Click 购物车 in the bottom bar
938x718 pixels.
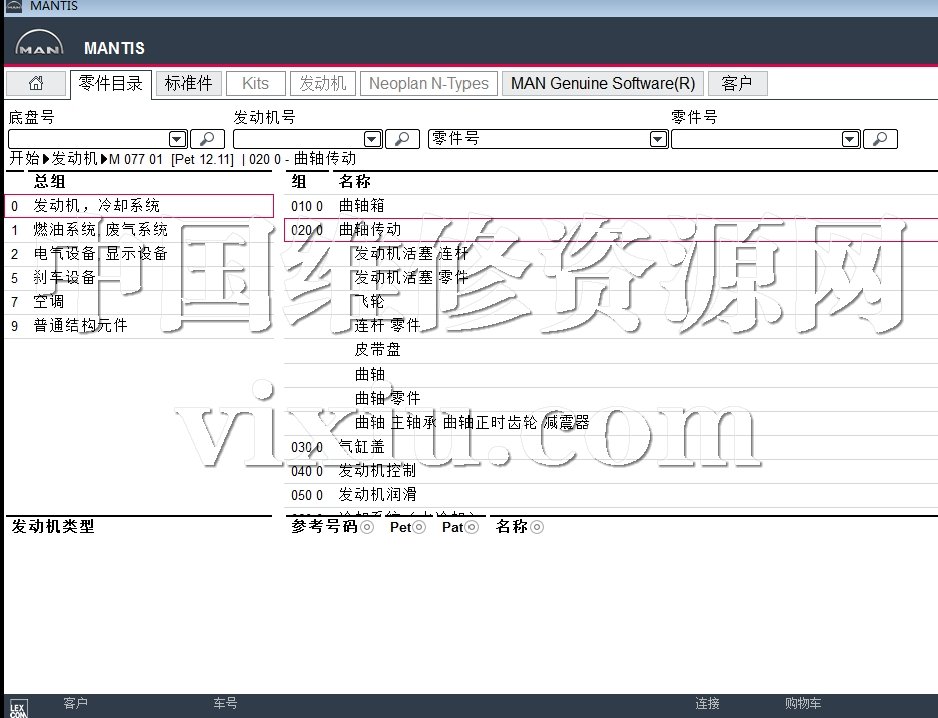point(803,704)
